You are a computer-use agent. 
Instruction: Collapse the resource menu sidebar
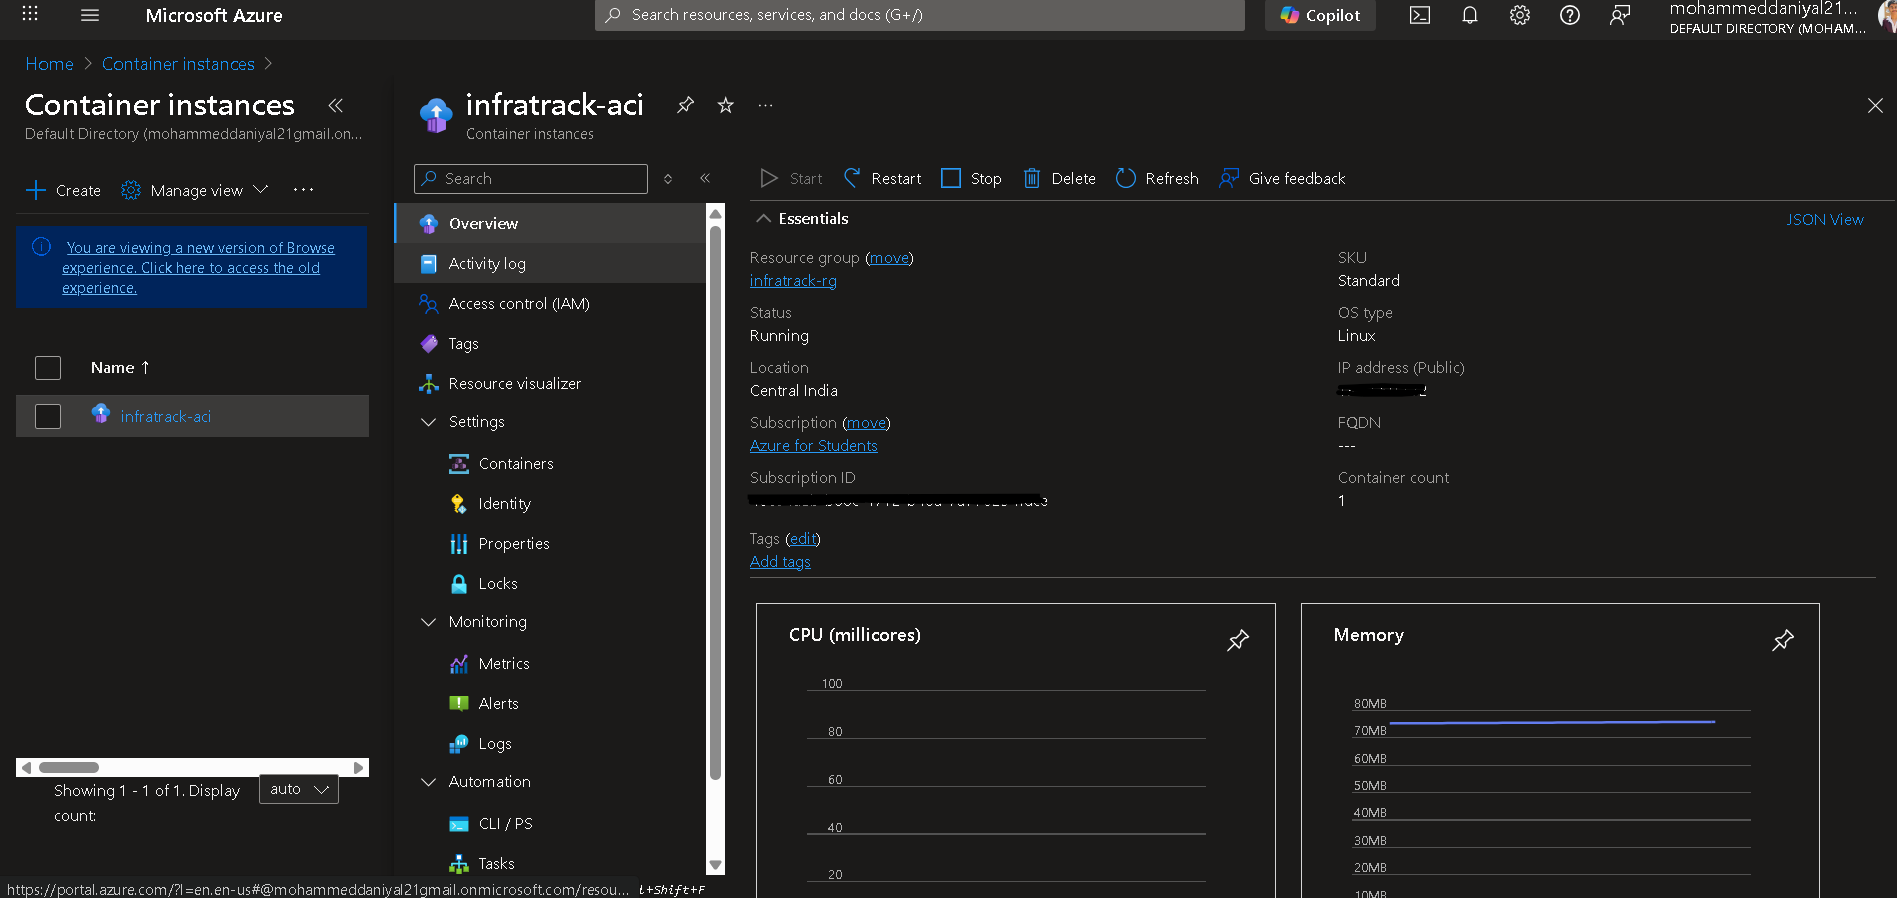pyautogui.click(x=705, y=178)
